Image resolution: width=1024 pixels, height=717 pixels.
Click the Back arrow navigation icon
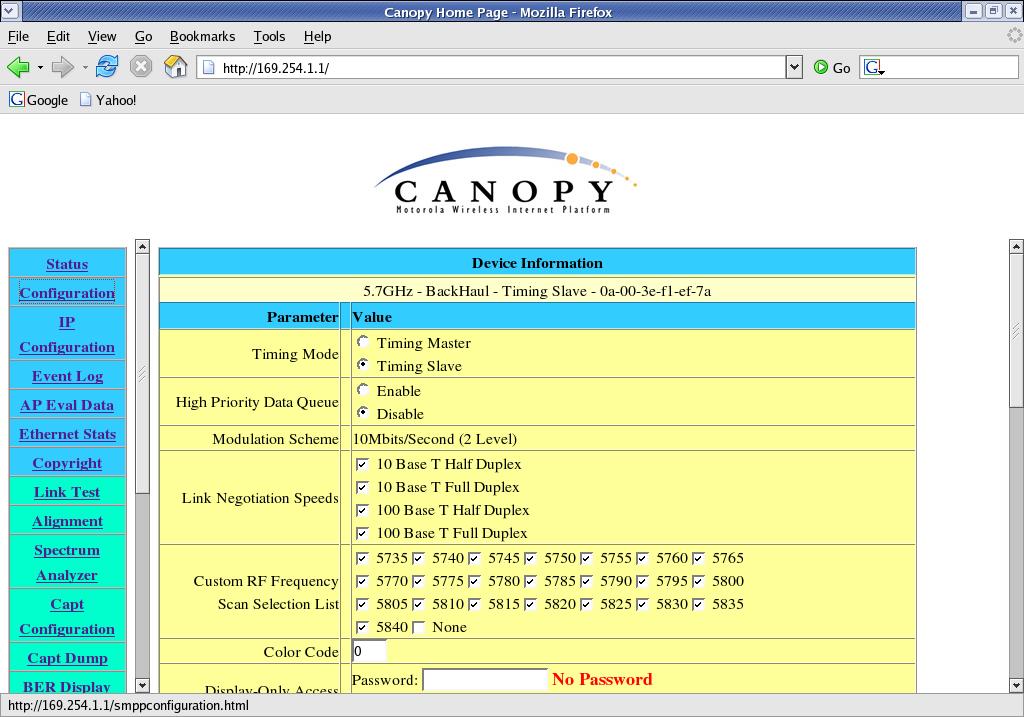pyautogui.click(x=18, y=67)
